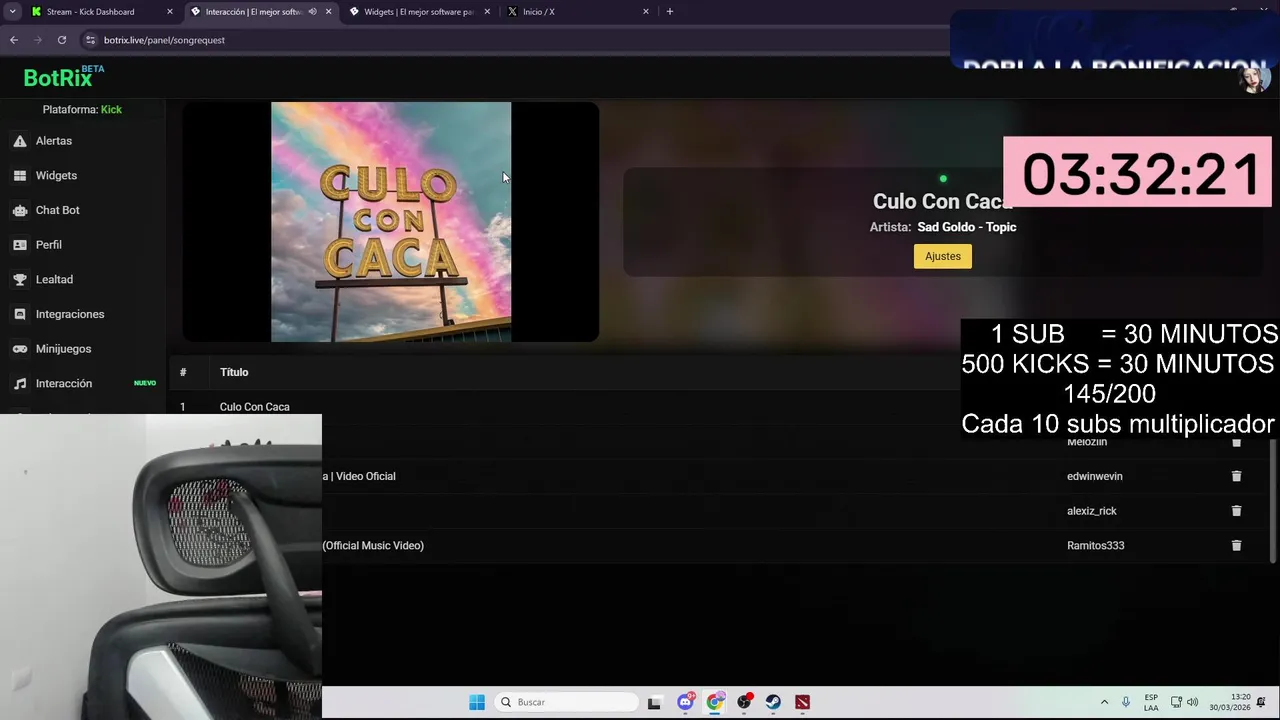The width and height of the screenshot is (1280, 720).
Task: Close the Inicio / X tab
Action: (x=645, y=12)
